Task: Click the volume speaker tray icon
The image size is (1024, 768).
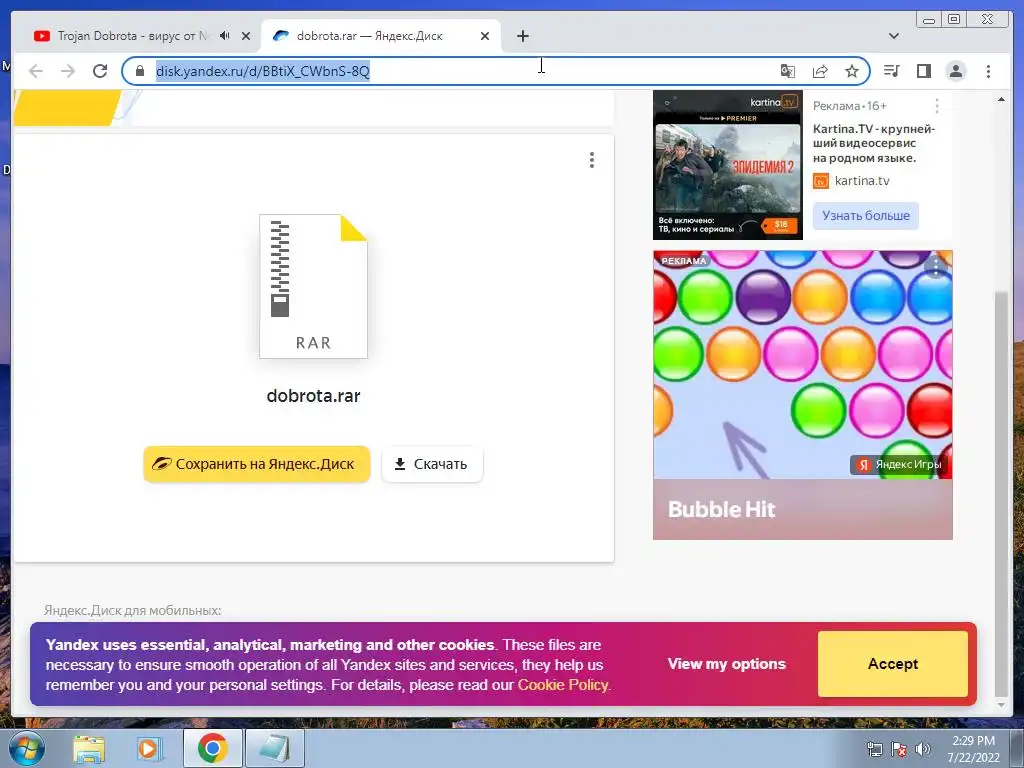Action: [922, 749]
